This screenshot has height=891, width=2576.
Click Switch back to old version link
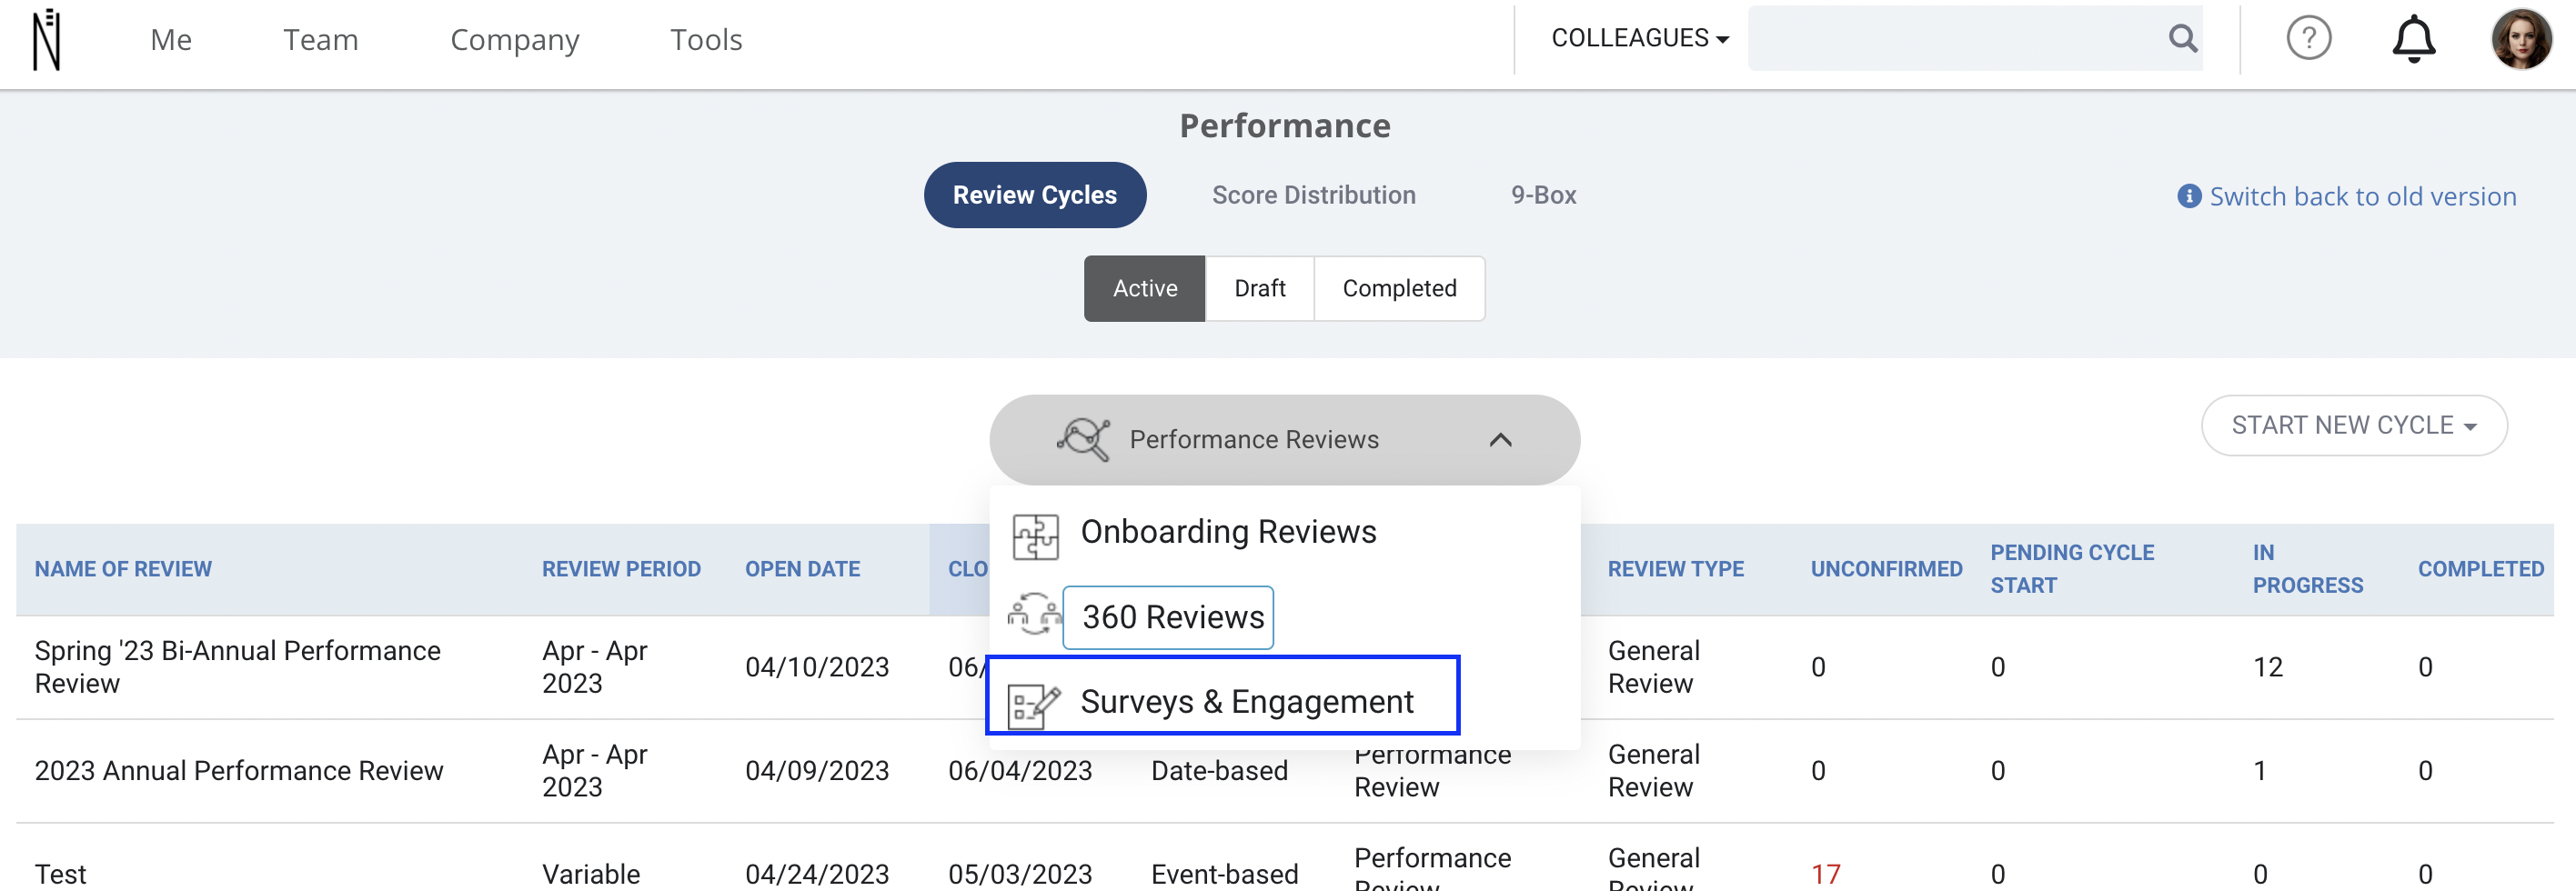[2362, 196]
